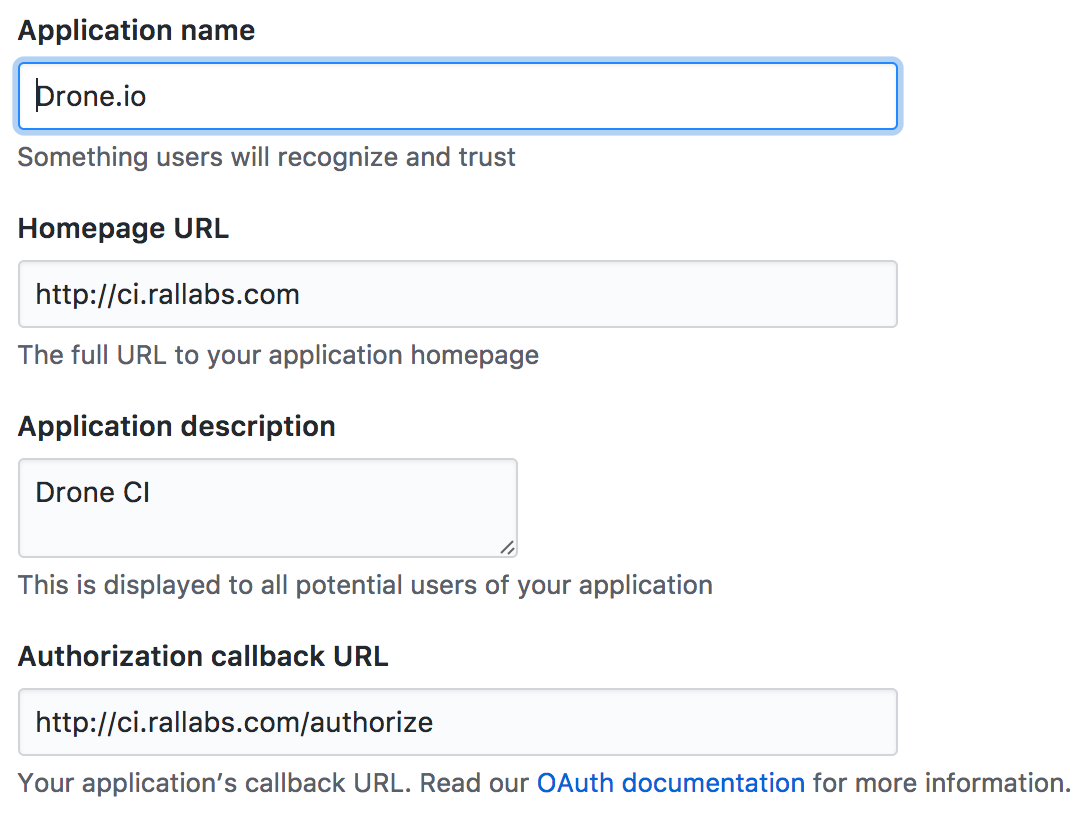Image resolution: width=1092 pixels, height=814 pixels.
Task: Click the "Your application's callback URL" text
Action: click(212, 782)
